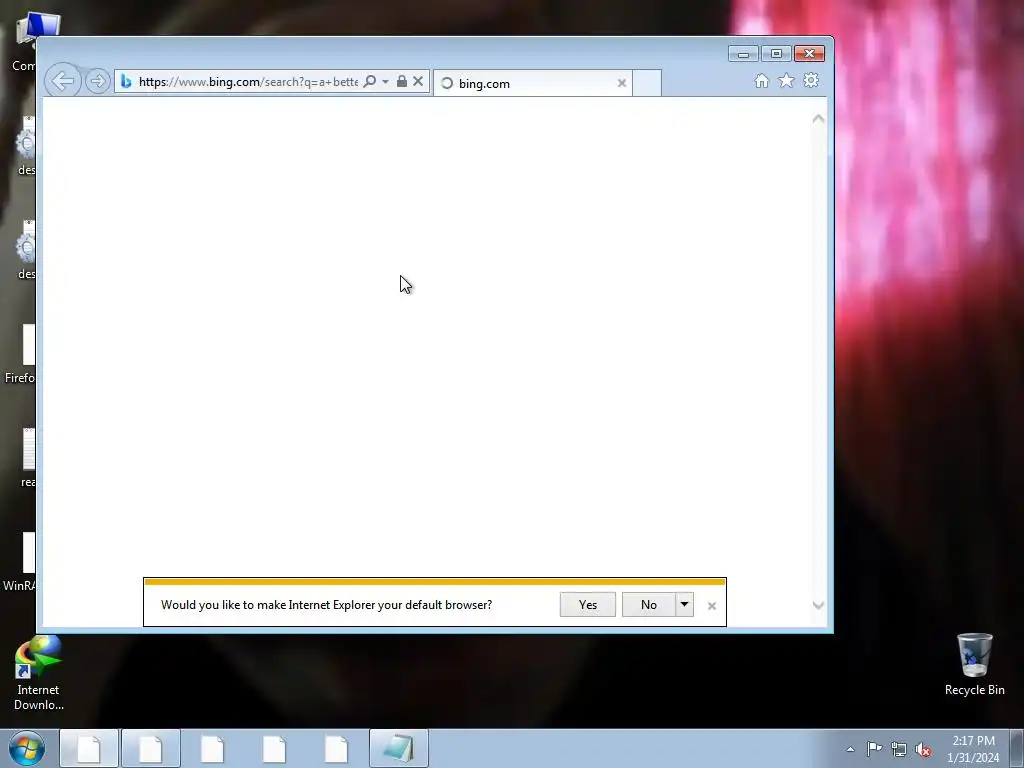
Task: Open the clock showing 2:17 PM
Action: [973, 749]
